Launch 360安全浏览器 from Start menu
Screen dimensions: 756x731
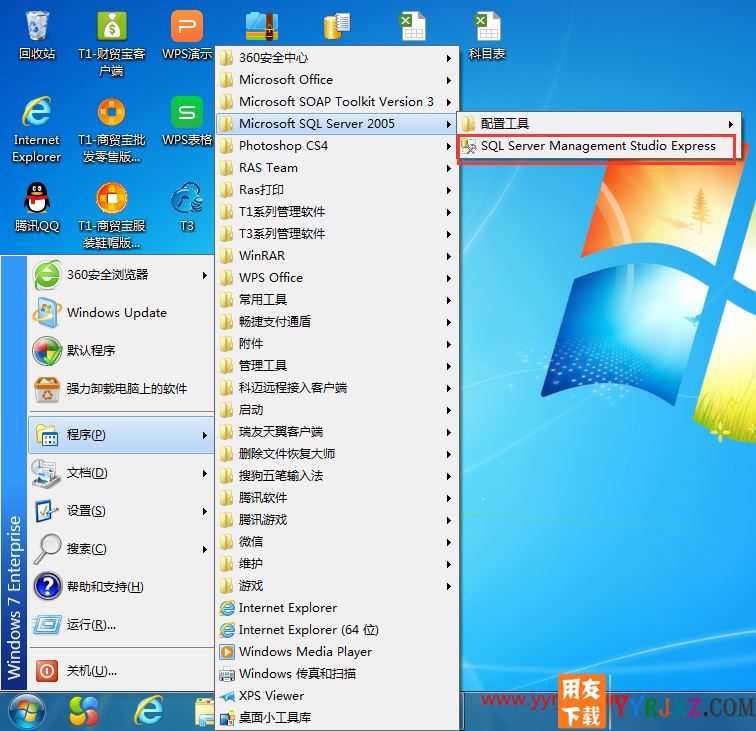click(x=122, y=275)
